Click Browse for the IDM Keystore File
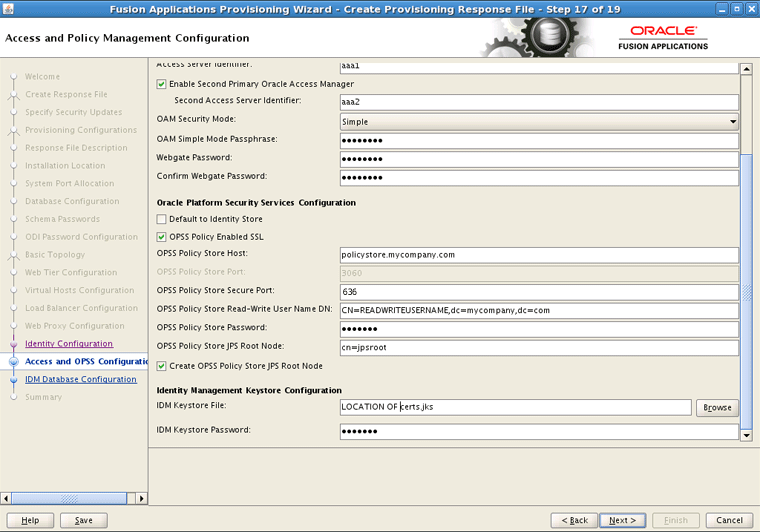This screenshot has width=760, height=532. click(717, 407)
